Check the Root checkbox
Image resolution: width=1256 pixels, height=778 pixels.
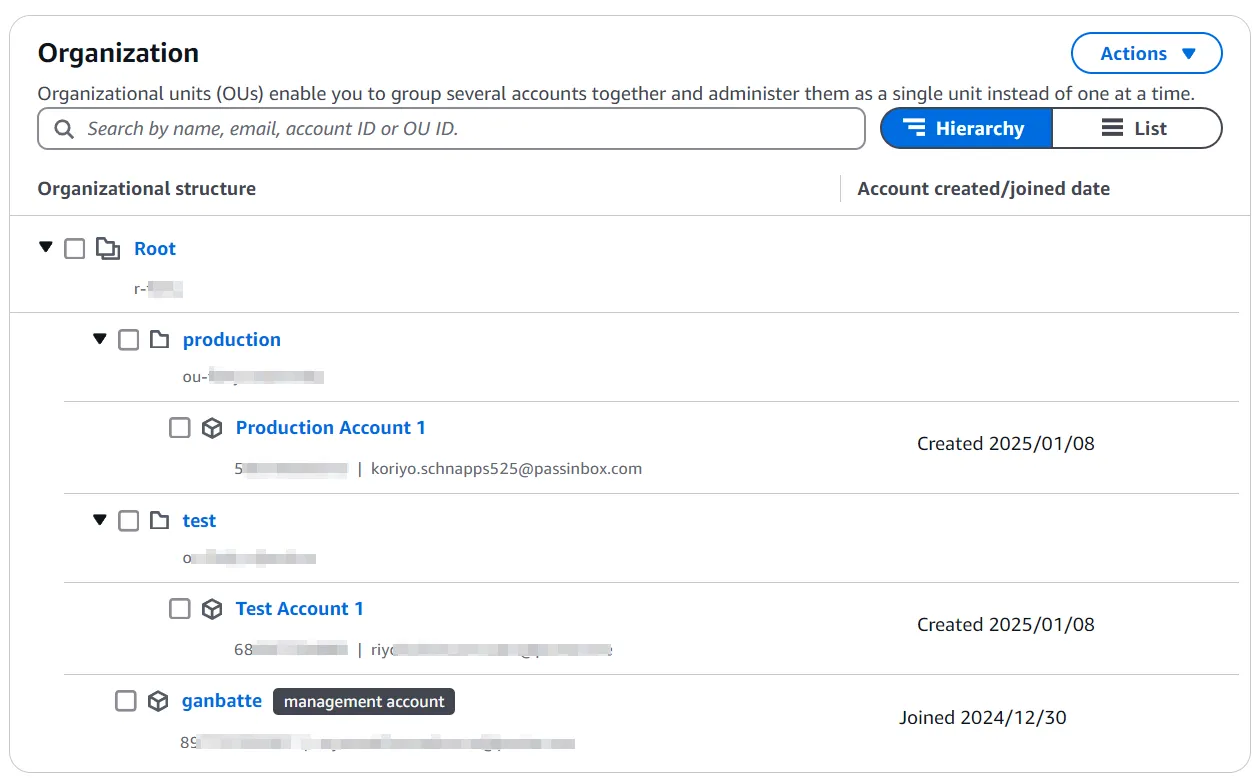(x=74, y=248)
